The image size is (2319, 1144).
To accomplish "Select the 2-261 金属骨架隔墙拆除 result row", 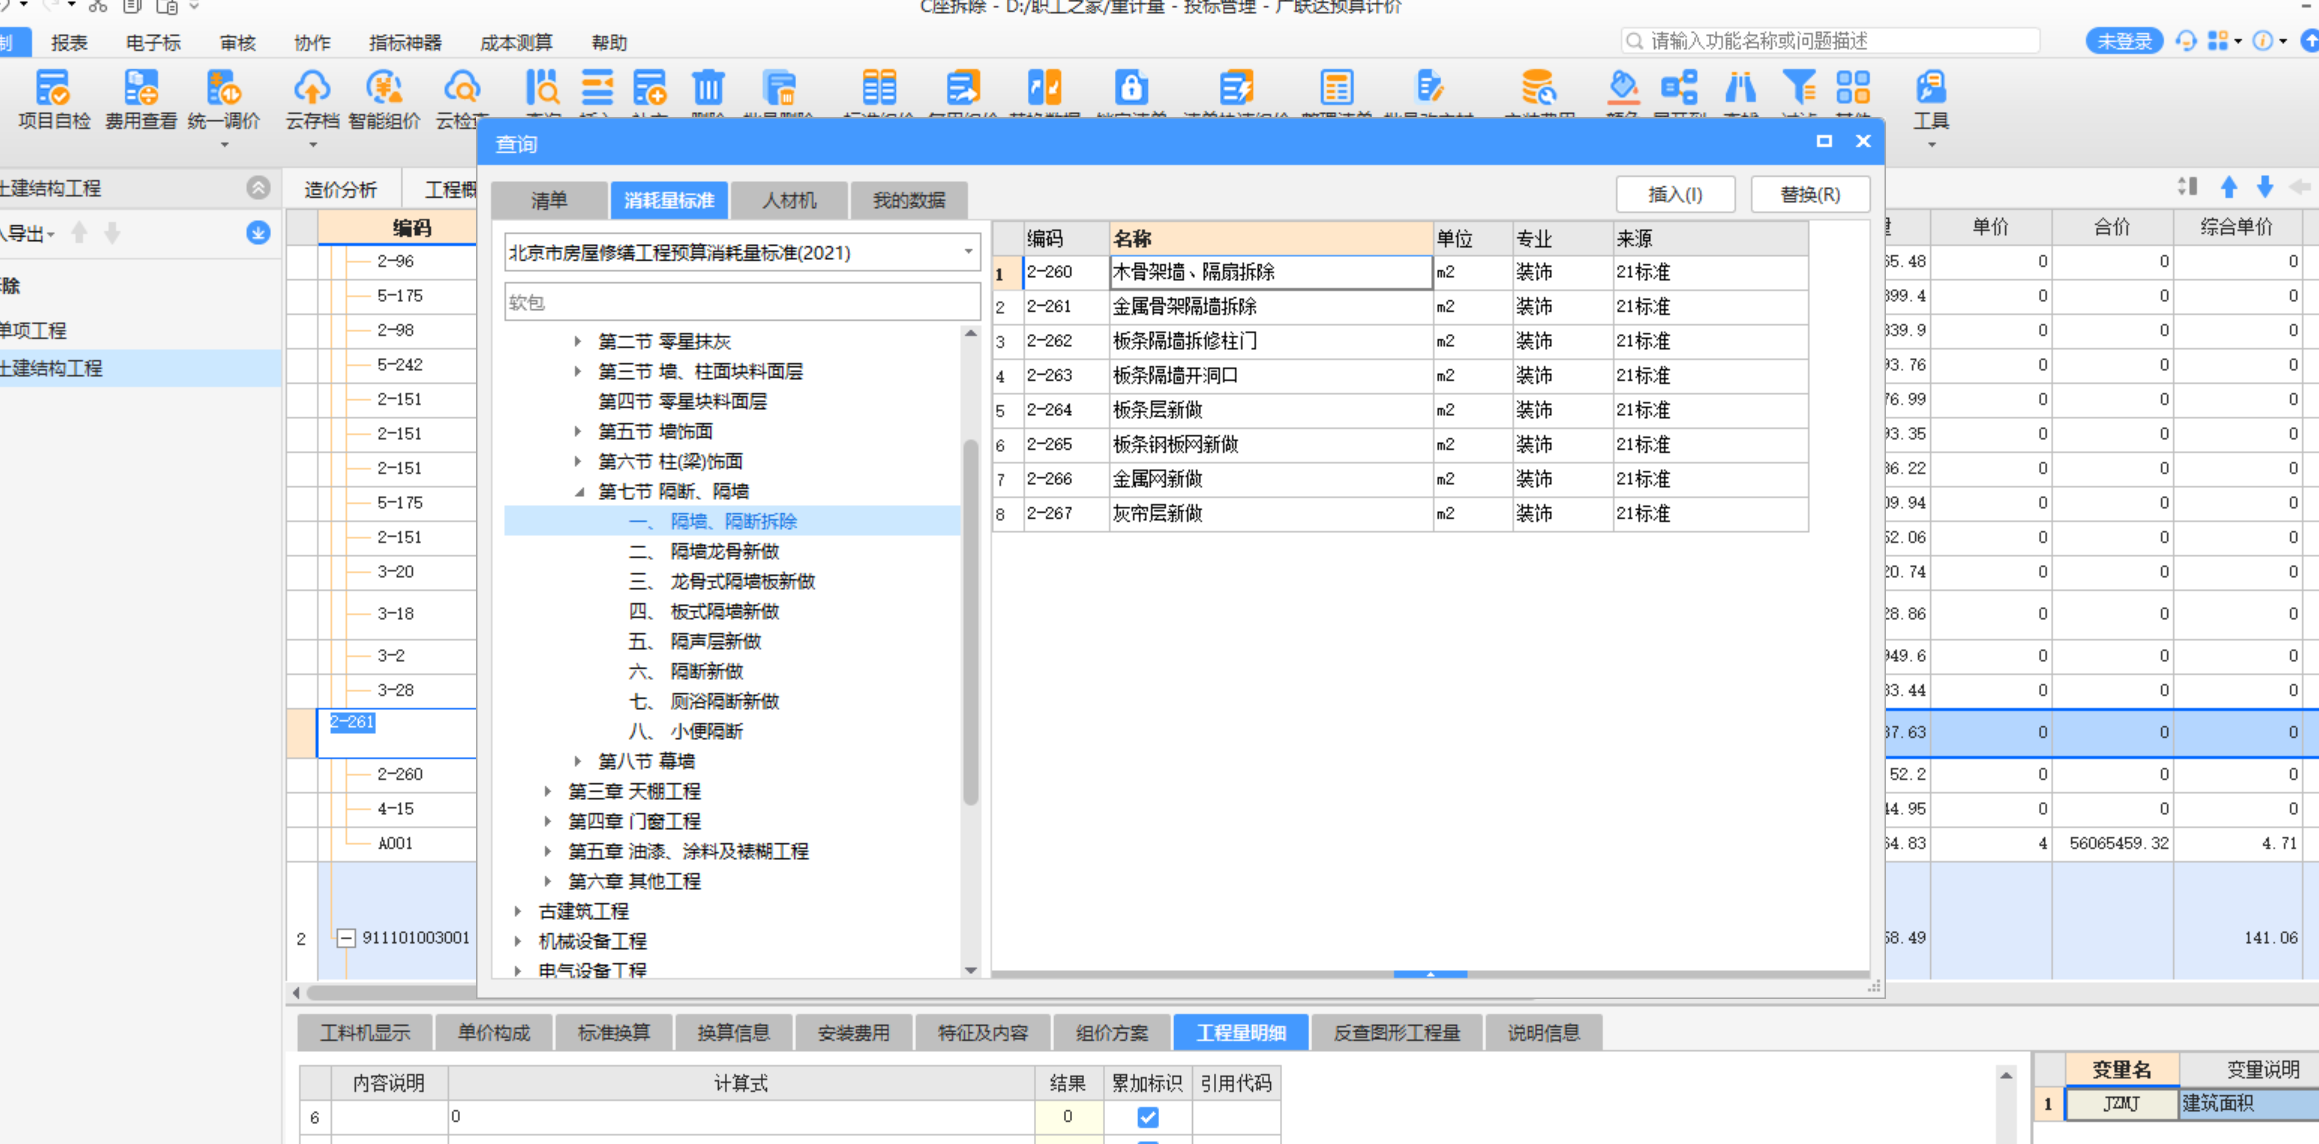I will click(1400, 307).
